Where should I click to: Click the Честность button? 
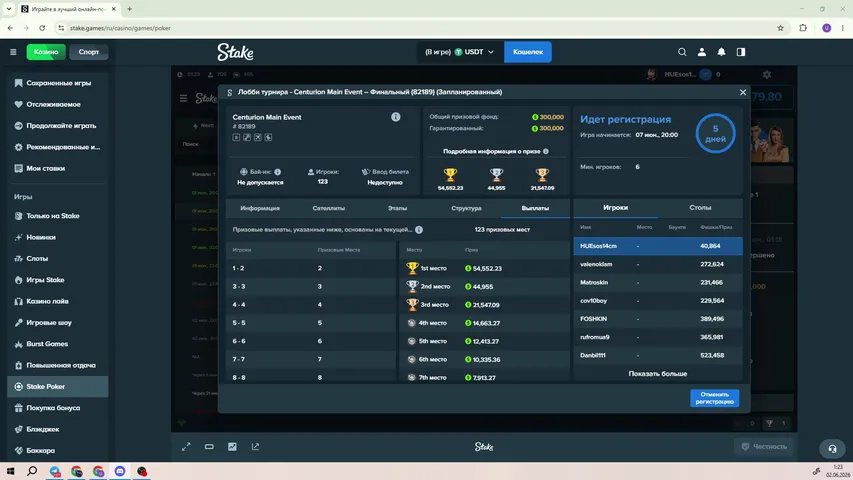click(764, 447)
